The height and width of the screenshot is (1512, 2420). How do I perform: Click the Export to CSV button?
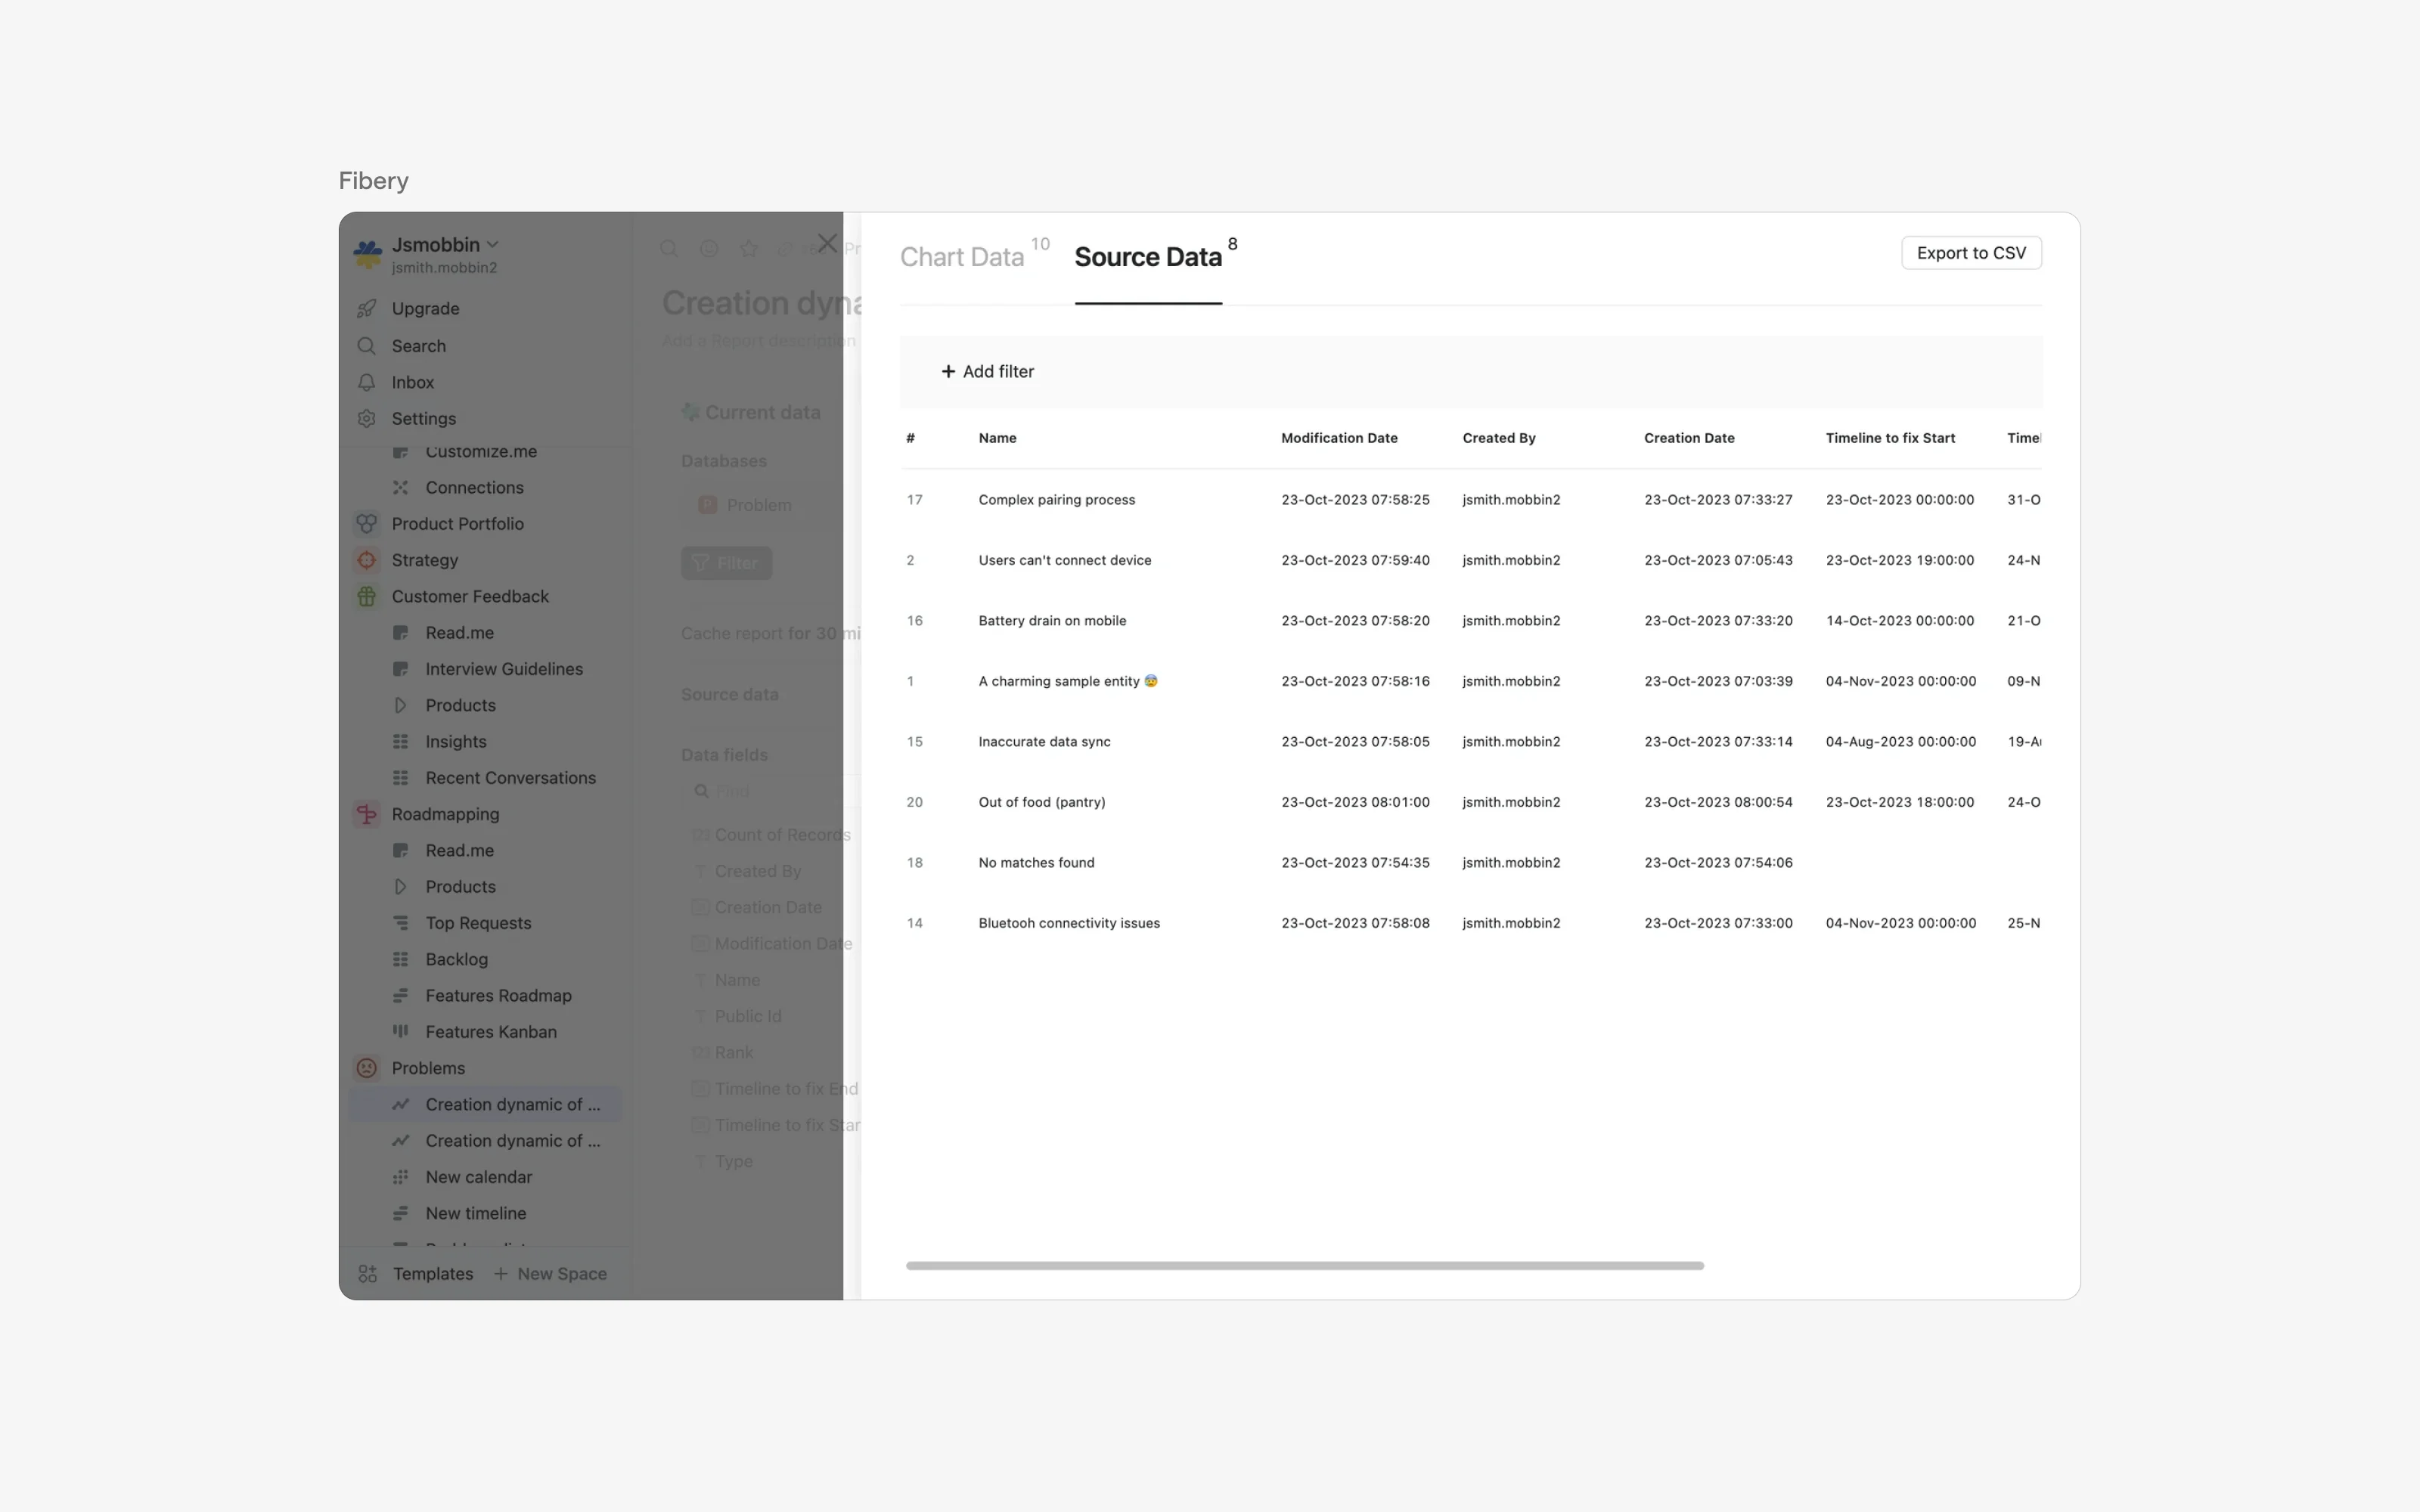[x=1971, y=253]
